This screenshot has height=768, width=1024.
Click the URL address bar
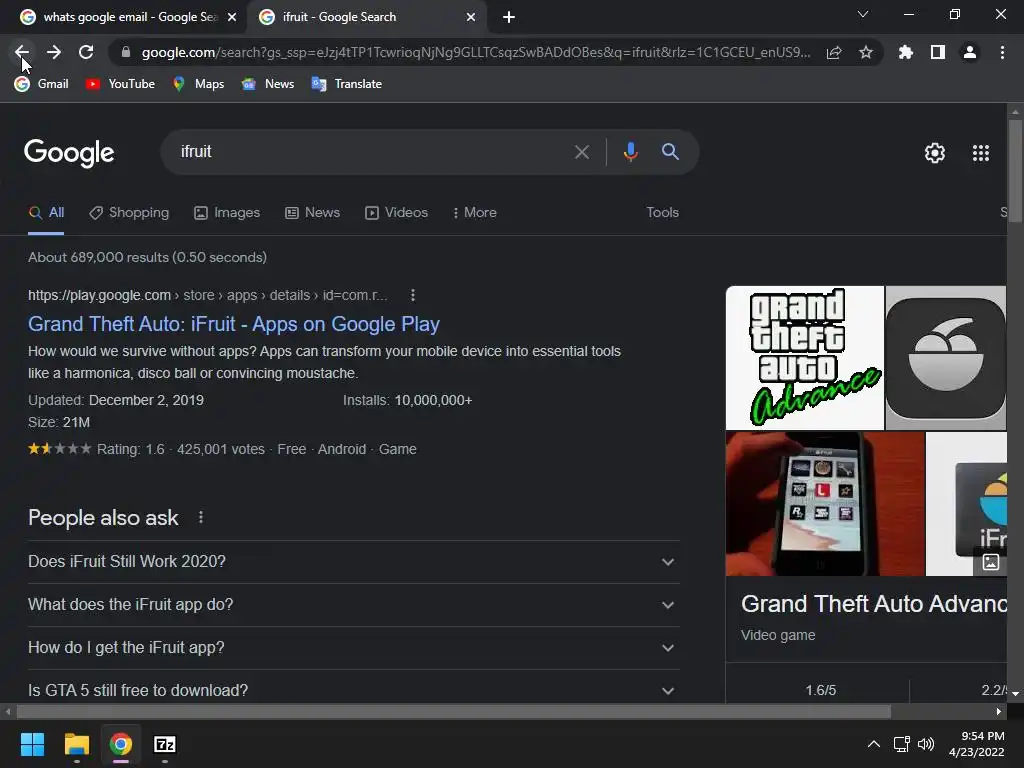pyautogui.click(x=476, y=52)
